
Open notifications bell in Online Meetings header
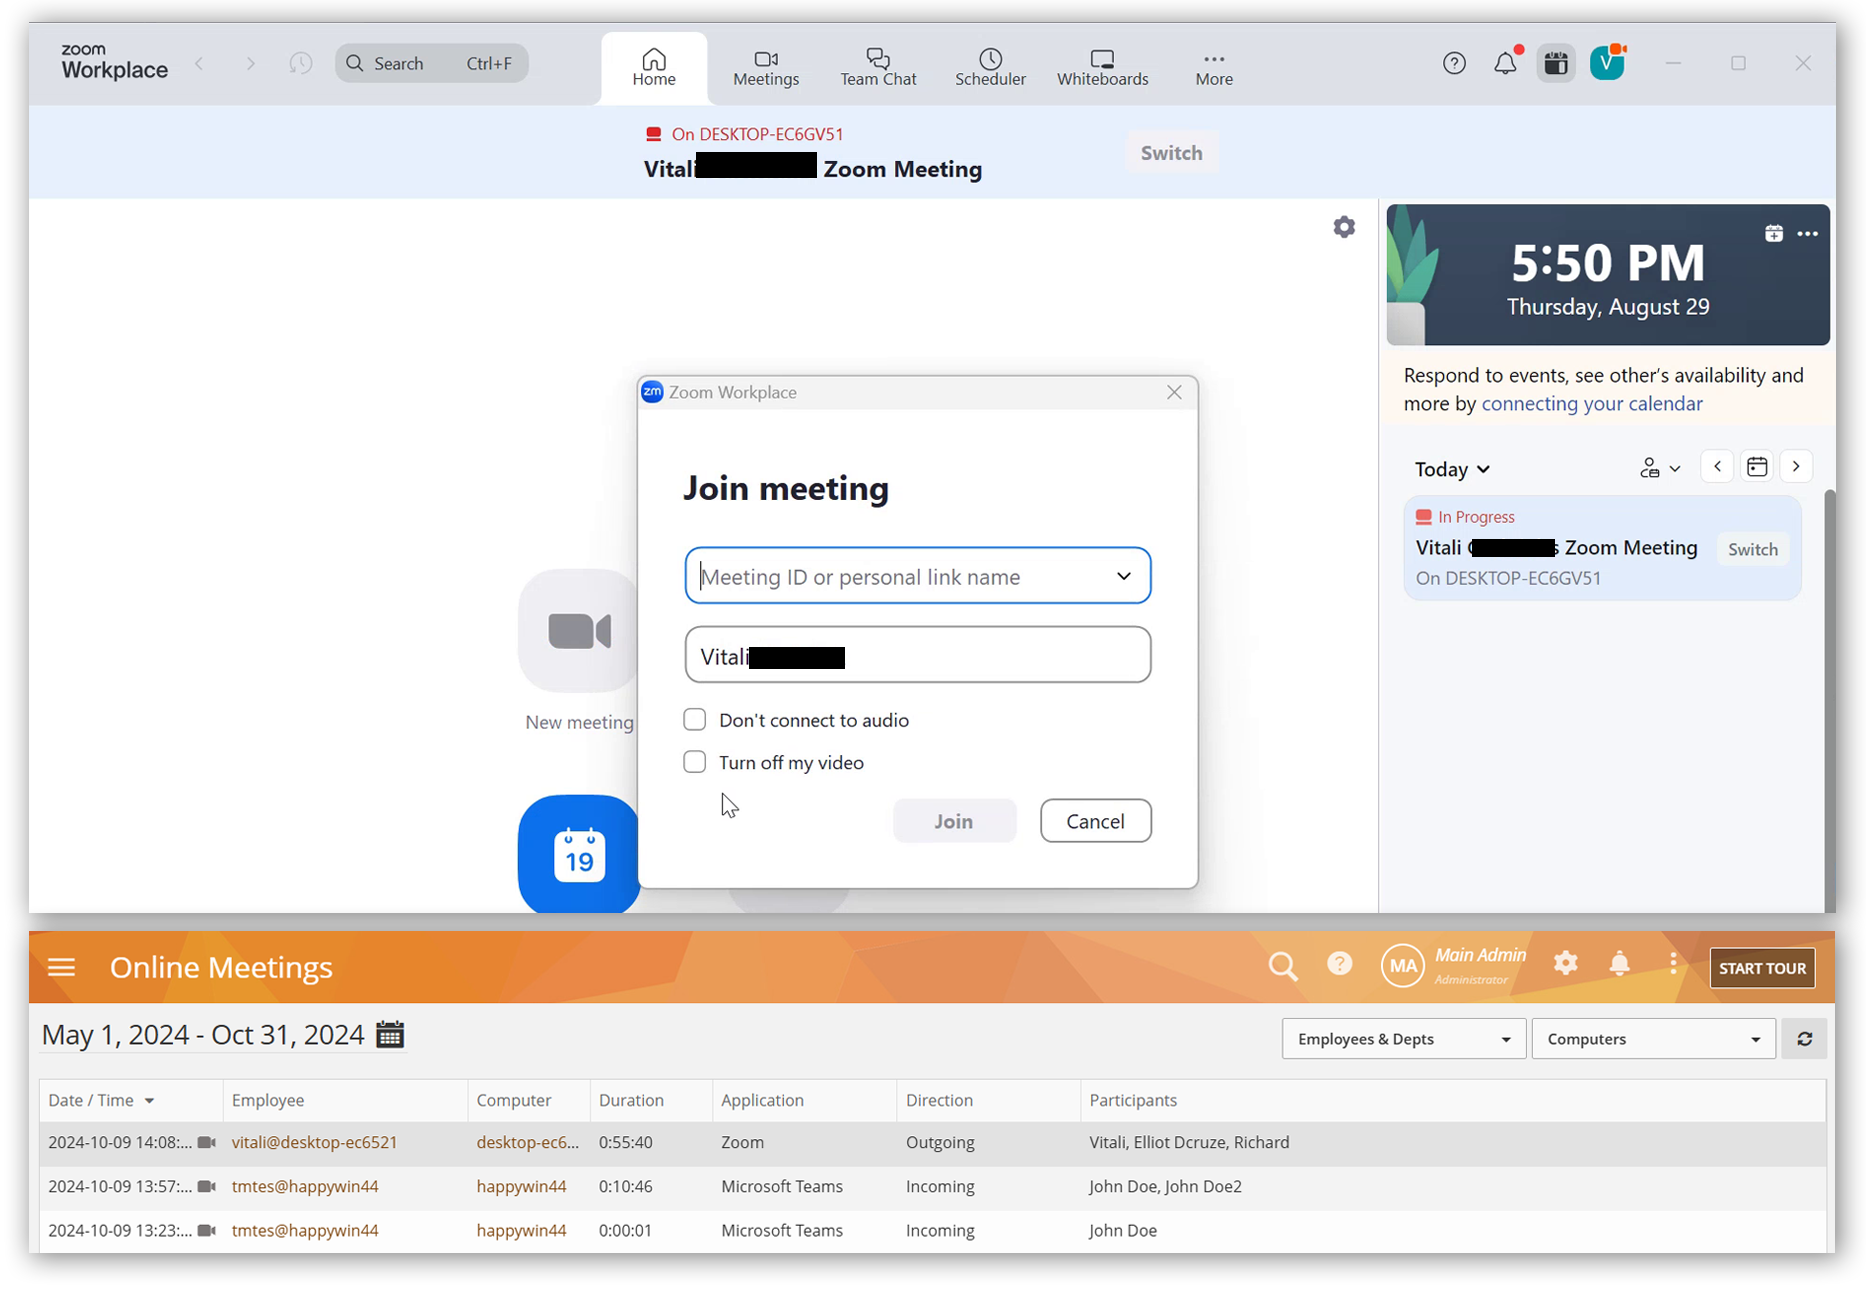coord(1619,964)
